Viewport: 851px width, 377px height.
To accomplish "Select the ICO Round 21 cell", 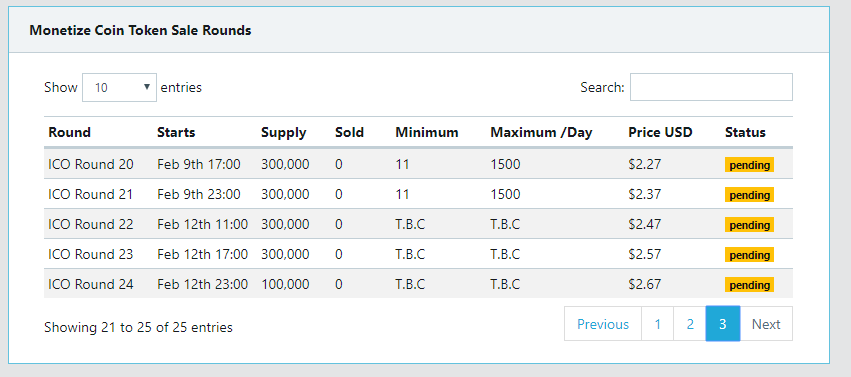I will (91, 194).
